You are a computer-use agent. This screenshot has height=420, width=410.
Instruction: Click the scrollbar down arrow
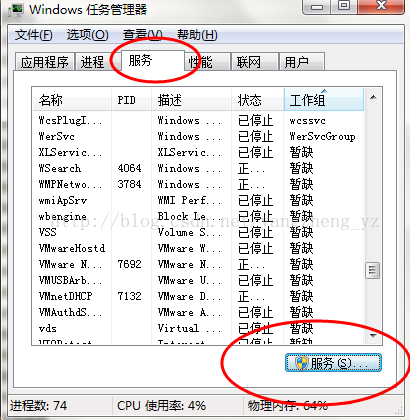pos(373,335)
